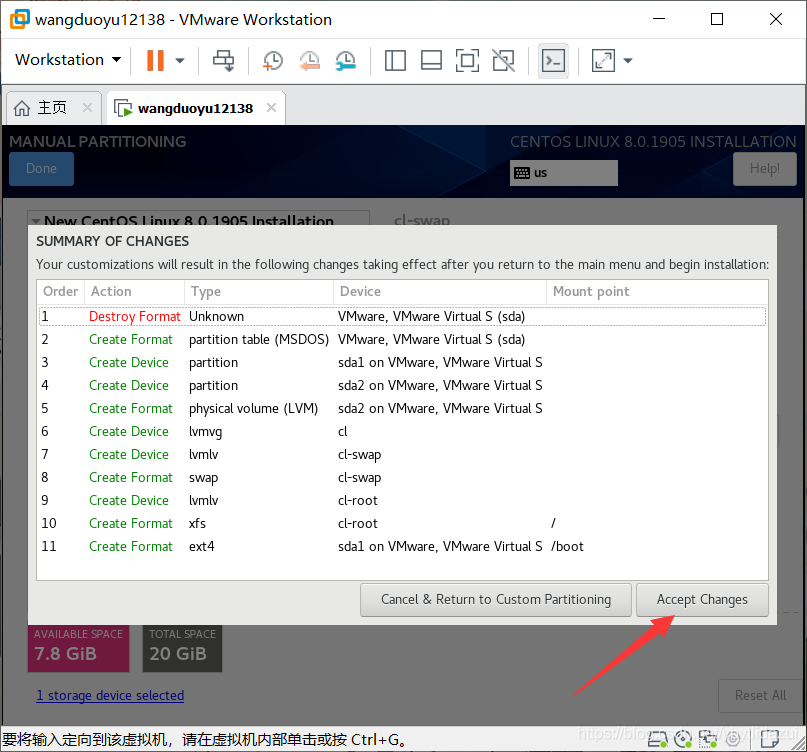
Task: Toggle the thumbnail bar layout
Action: coord(431,60)
